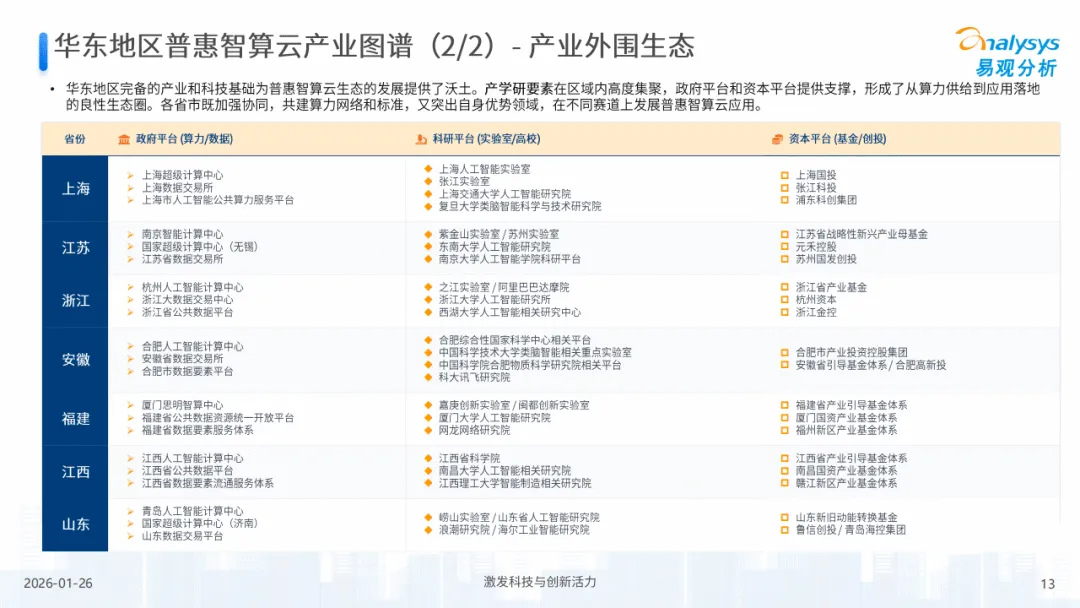Image resolution: width=1080 pixels, height=608 pixels.
Task: Click the 江苏 province row label
Action: click(75, 247)
